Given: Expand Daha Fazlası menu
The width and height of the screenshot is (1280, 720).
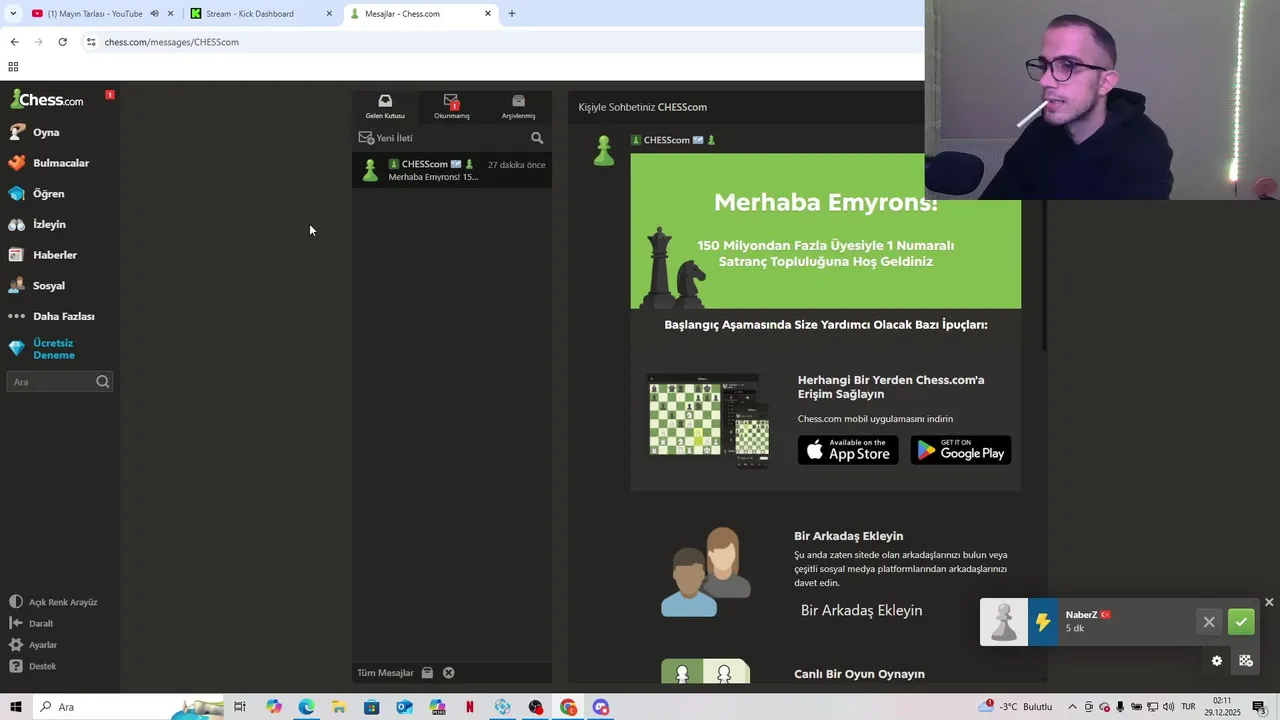Looking at the screenshot, I should coord(51,316).
